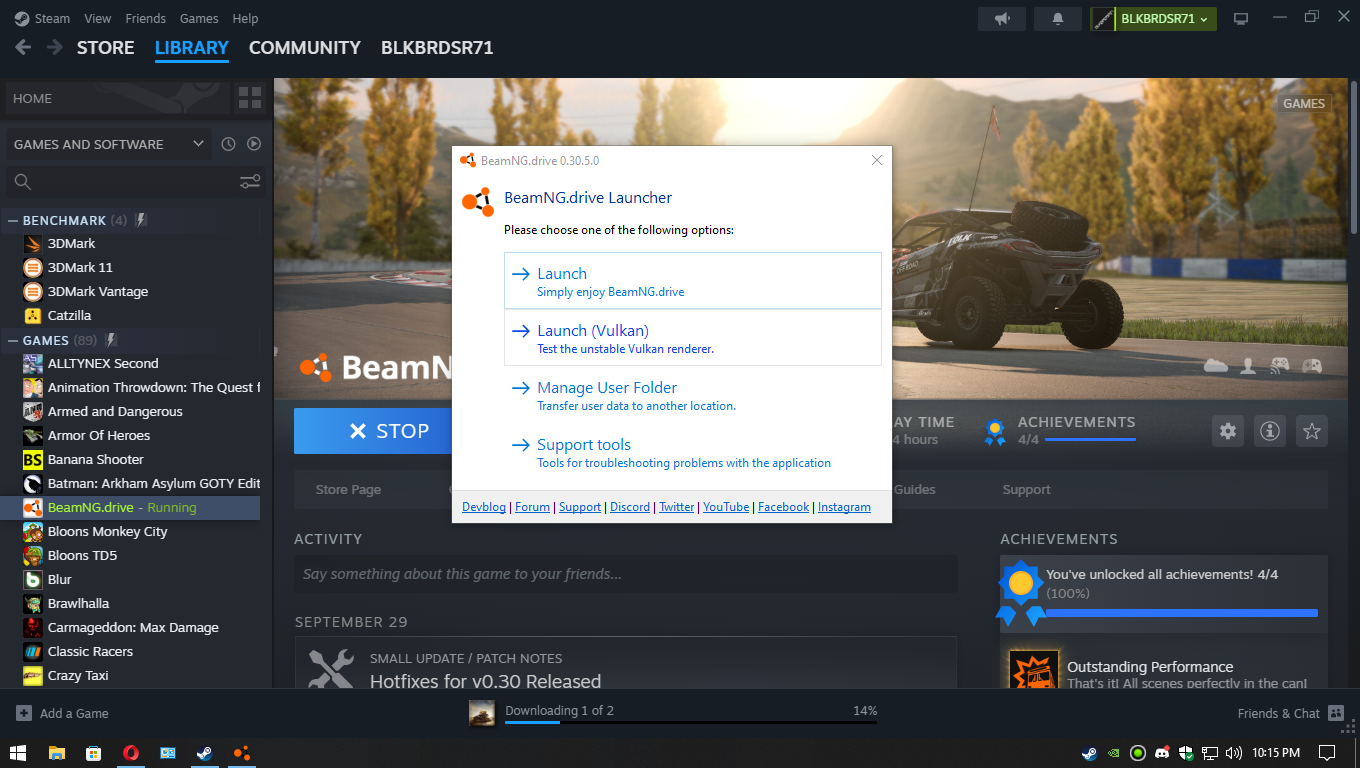The image size is (1360, 768).
Task: Open the Friends menu
Action: click(x=146, y=18)
